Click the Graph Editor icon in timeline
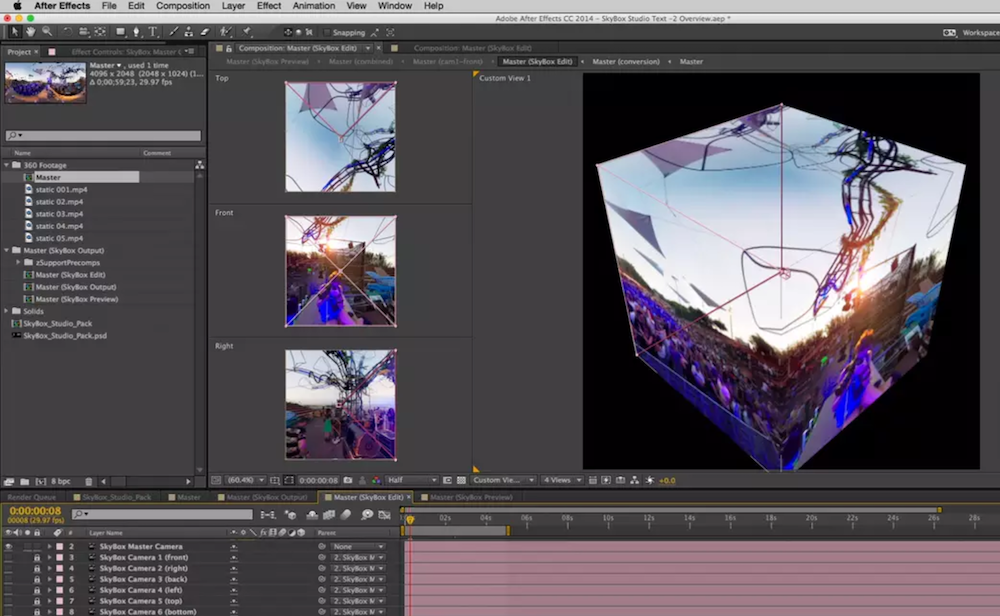This screenshot has width=1000, height=616. (385, 515)
